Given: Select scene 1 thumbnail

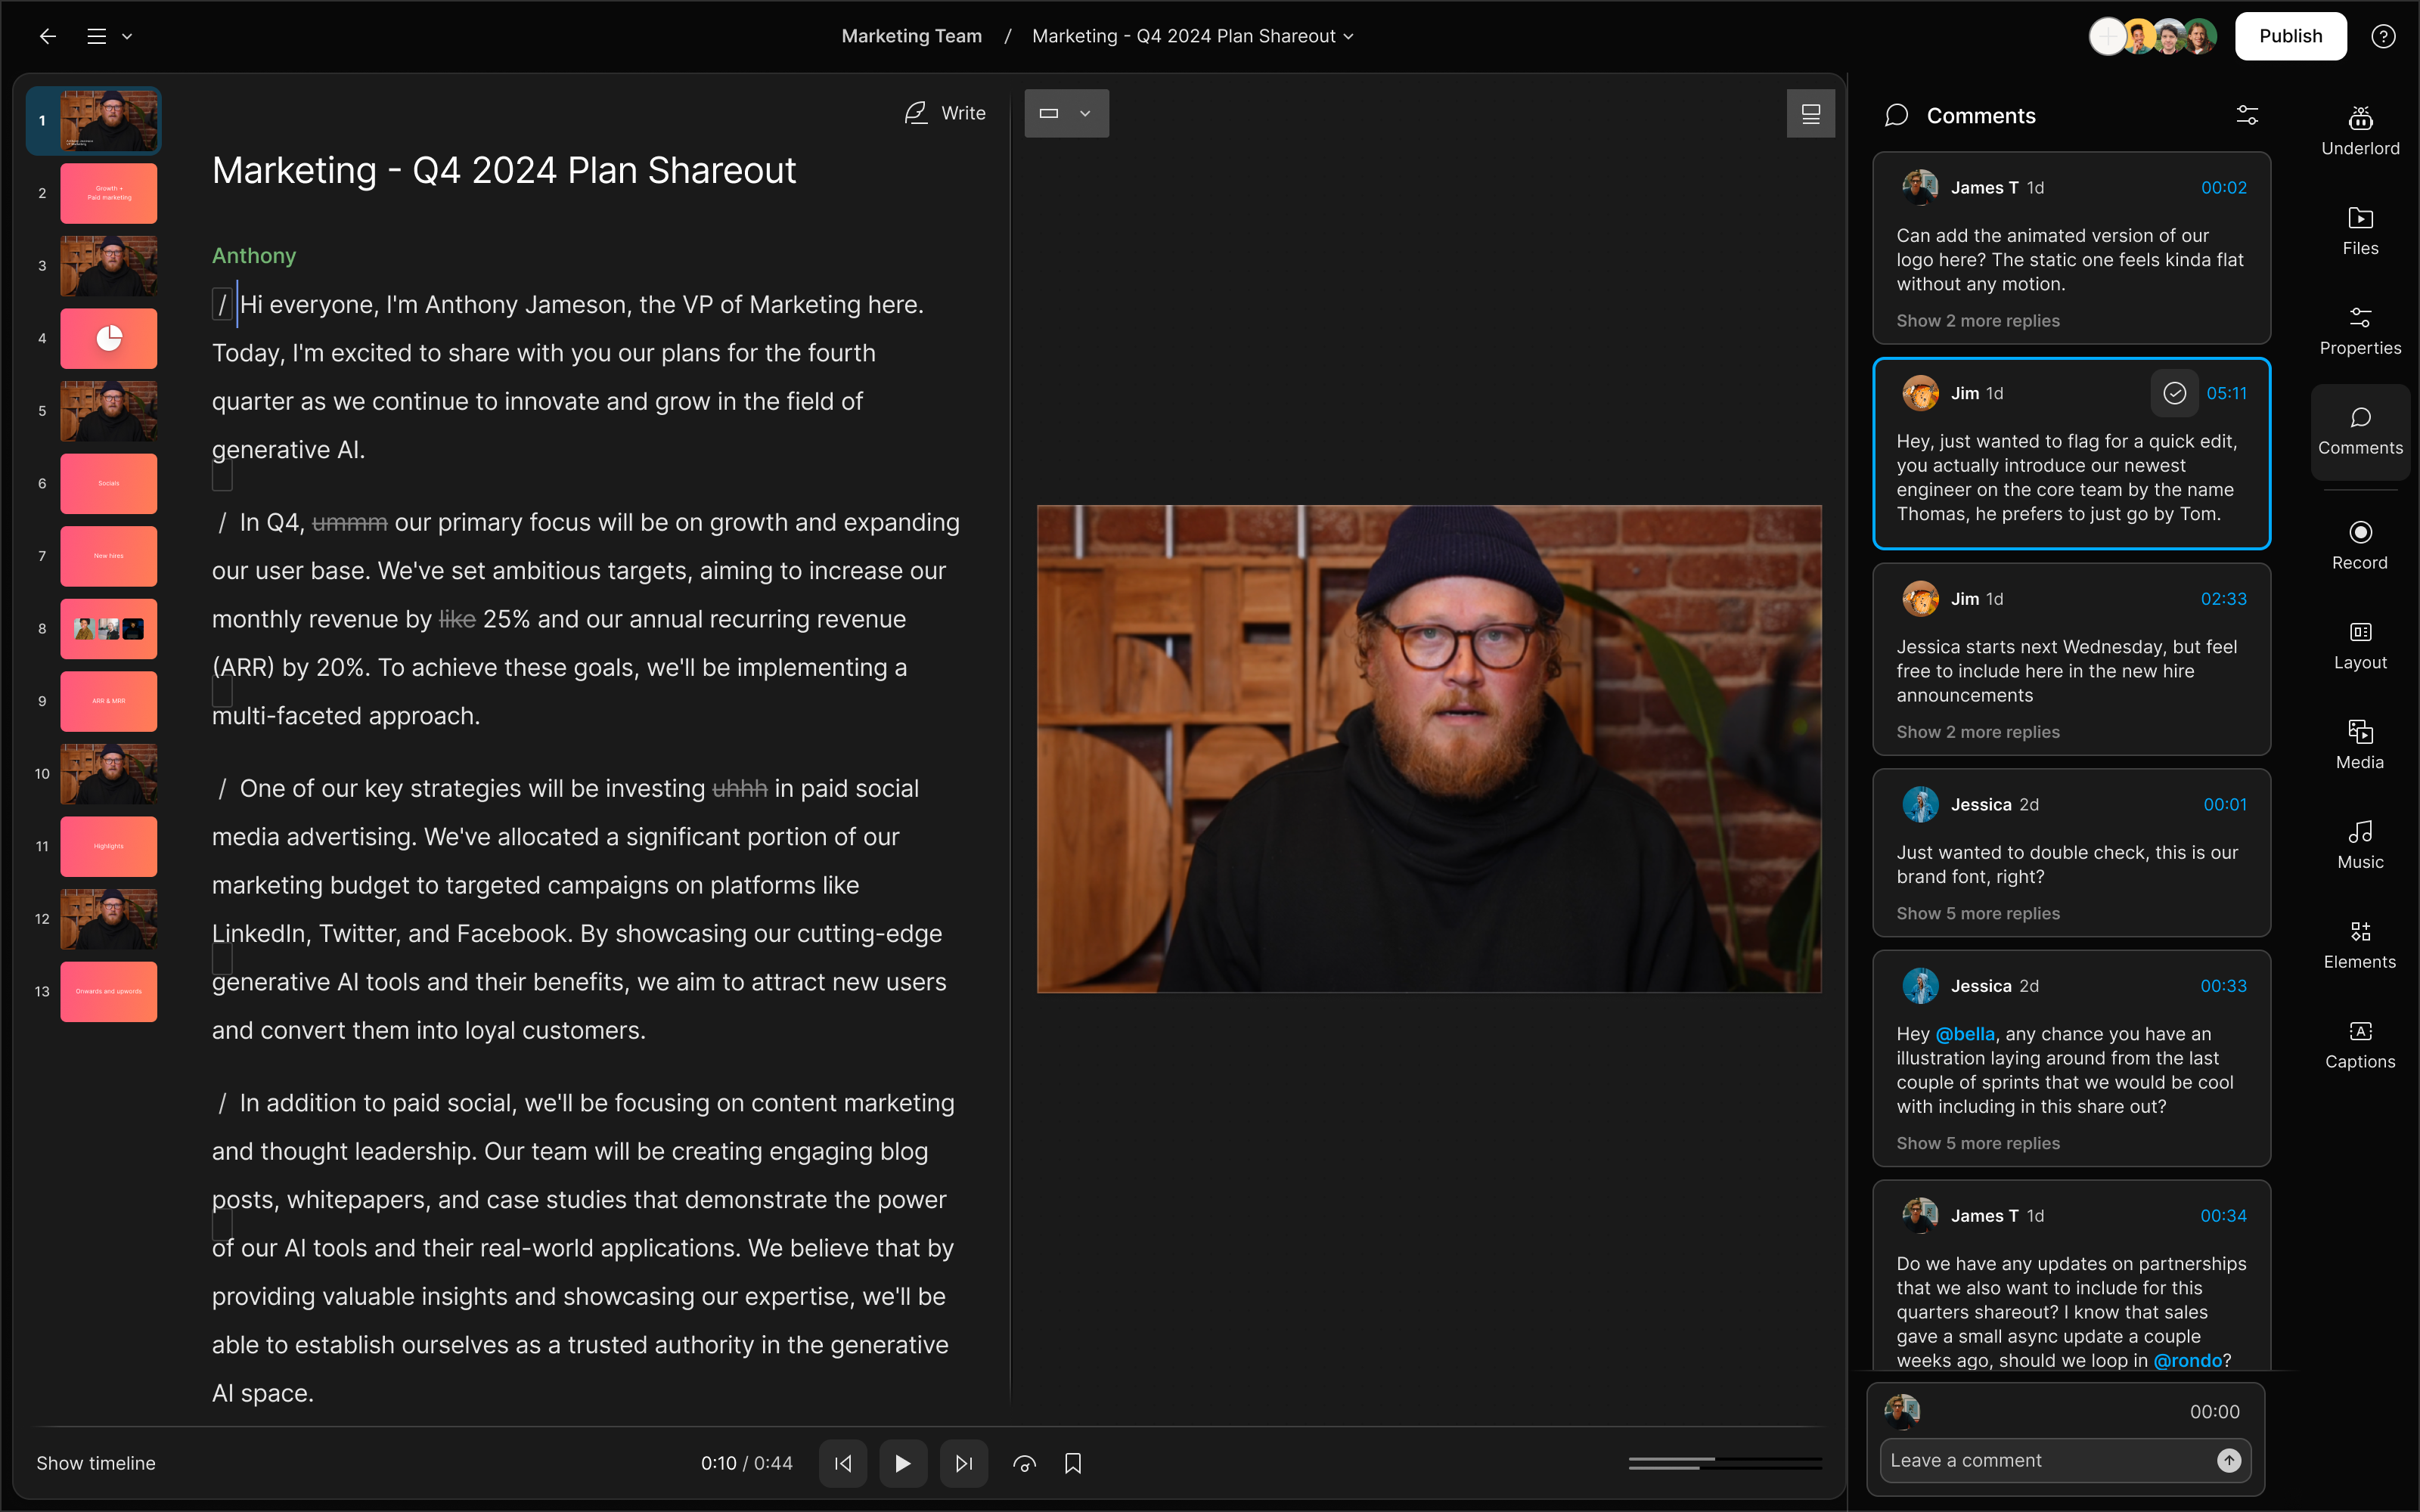Looking at the screenshot, I should click(x=108, y=120).
